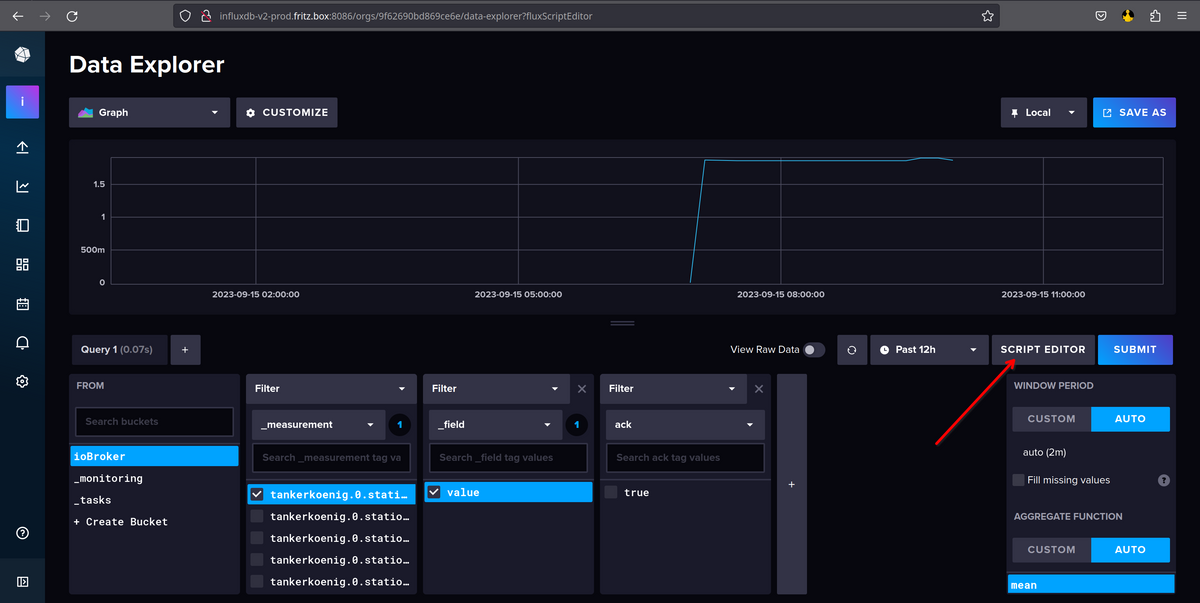Screen dimensions: 1200x603
Task: Open Settings gear icon in sidebar
Action: (22, 381)
